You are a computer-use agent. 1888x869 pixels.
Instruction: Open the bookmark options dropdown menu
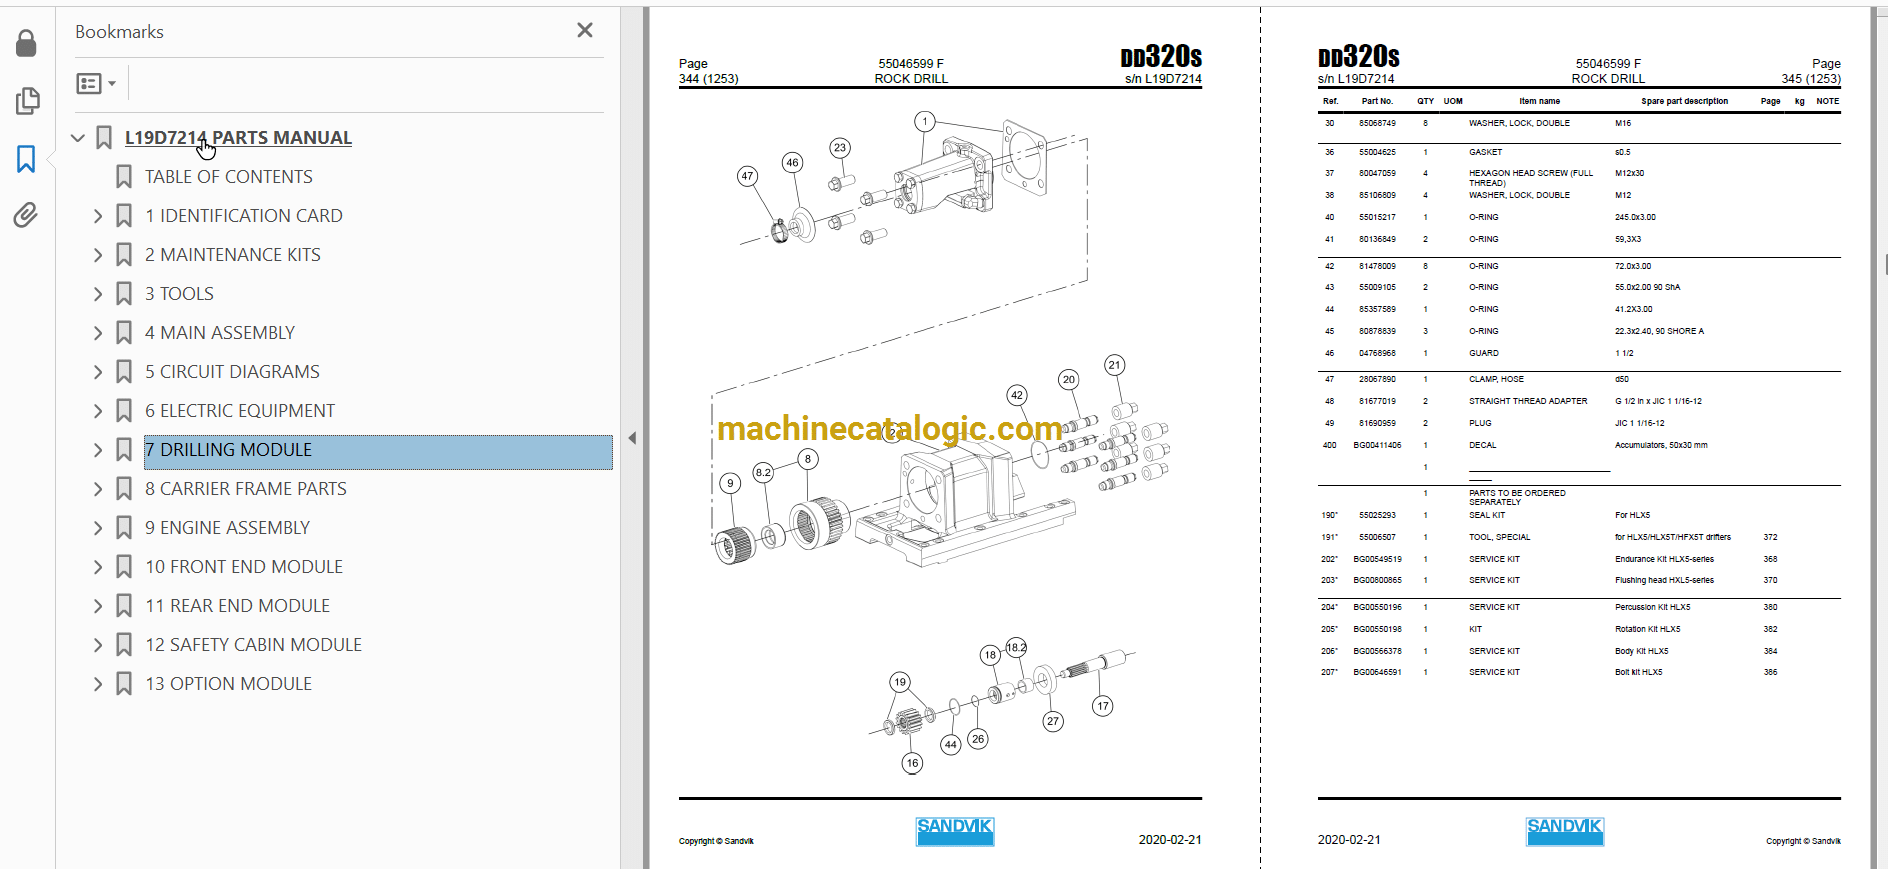click(x=96, y=84)
